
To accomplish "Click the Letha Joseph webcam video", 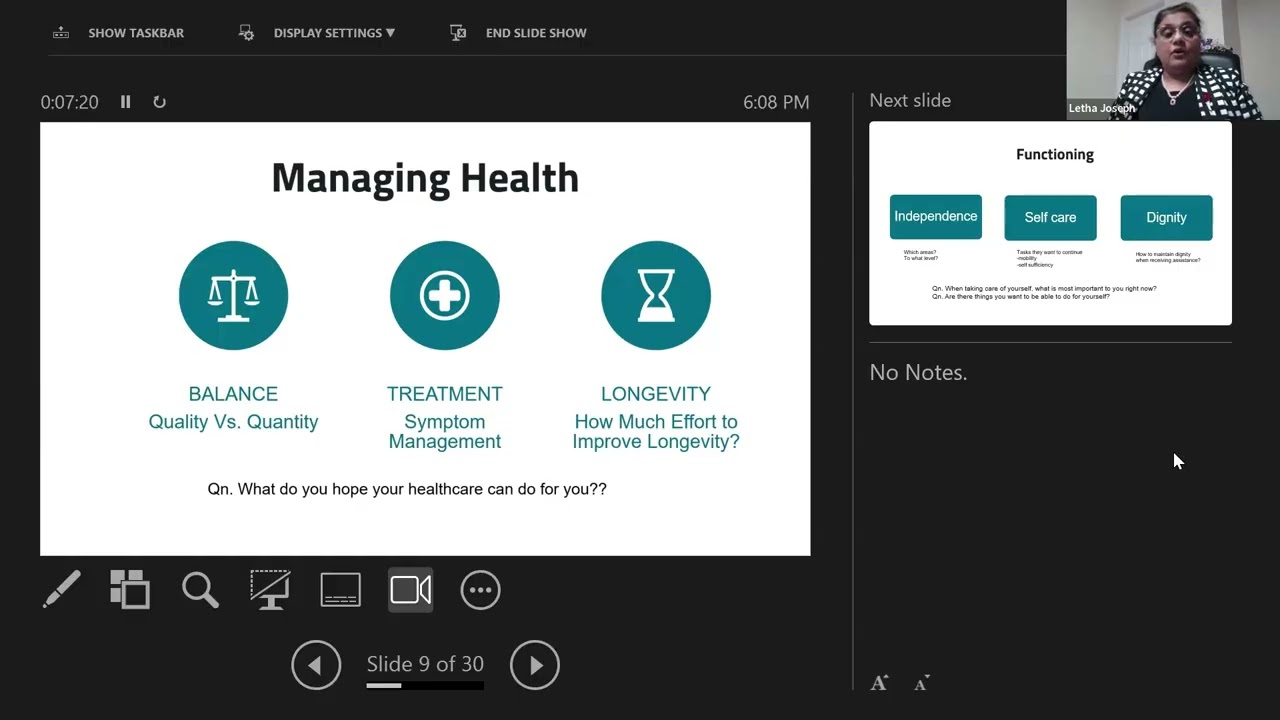I will coord(1173,60).
